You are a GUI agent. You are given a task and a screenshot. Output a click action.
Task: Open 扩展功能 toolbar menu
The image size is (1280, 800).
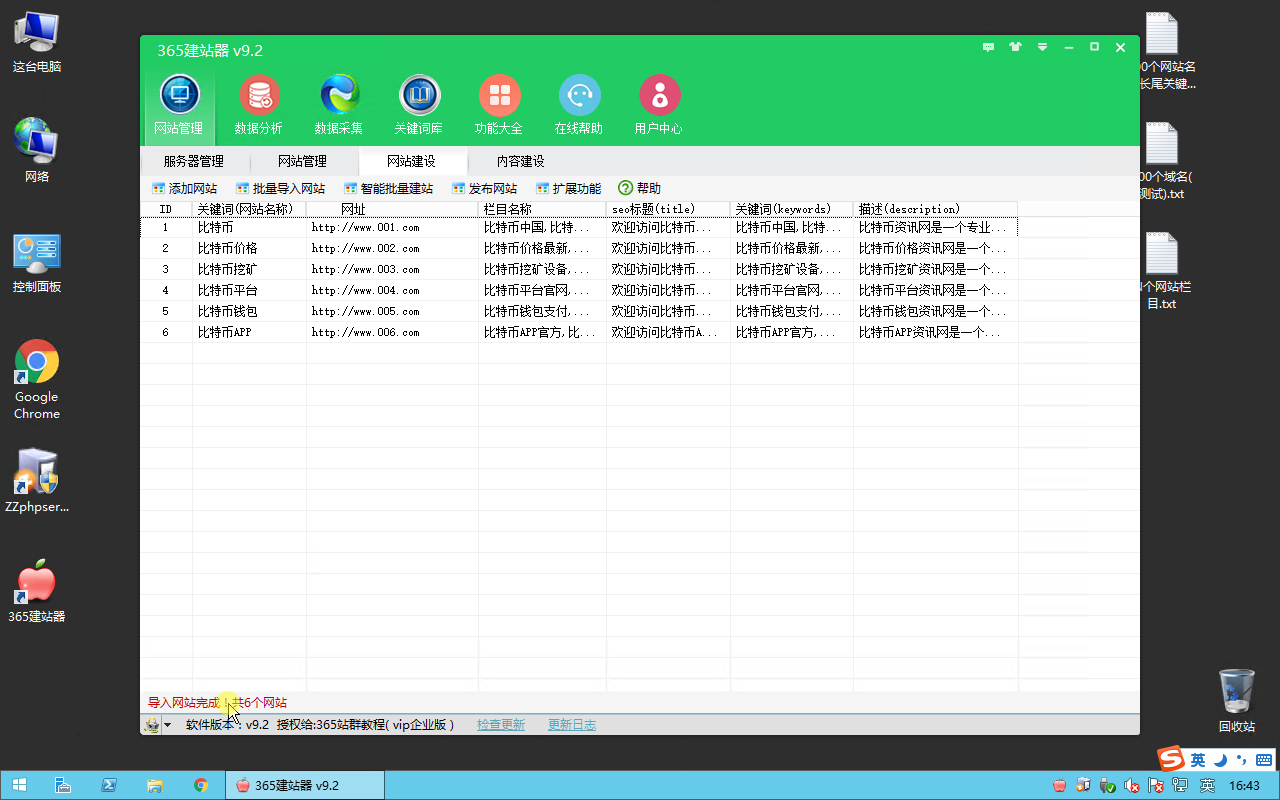568,188
